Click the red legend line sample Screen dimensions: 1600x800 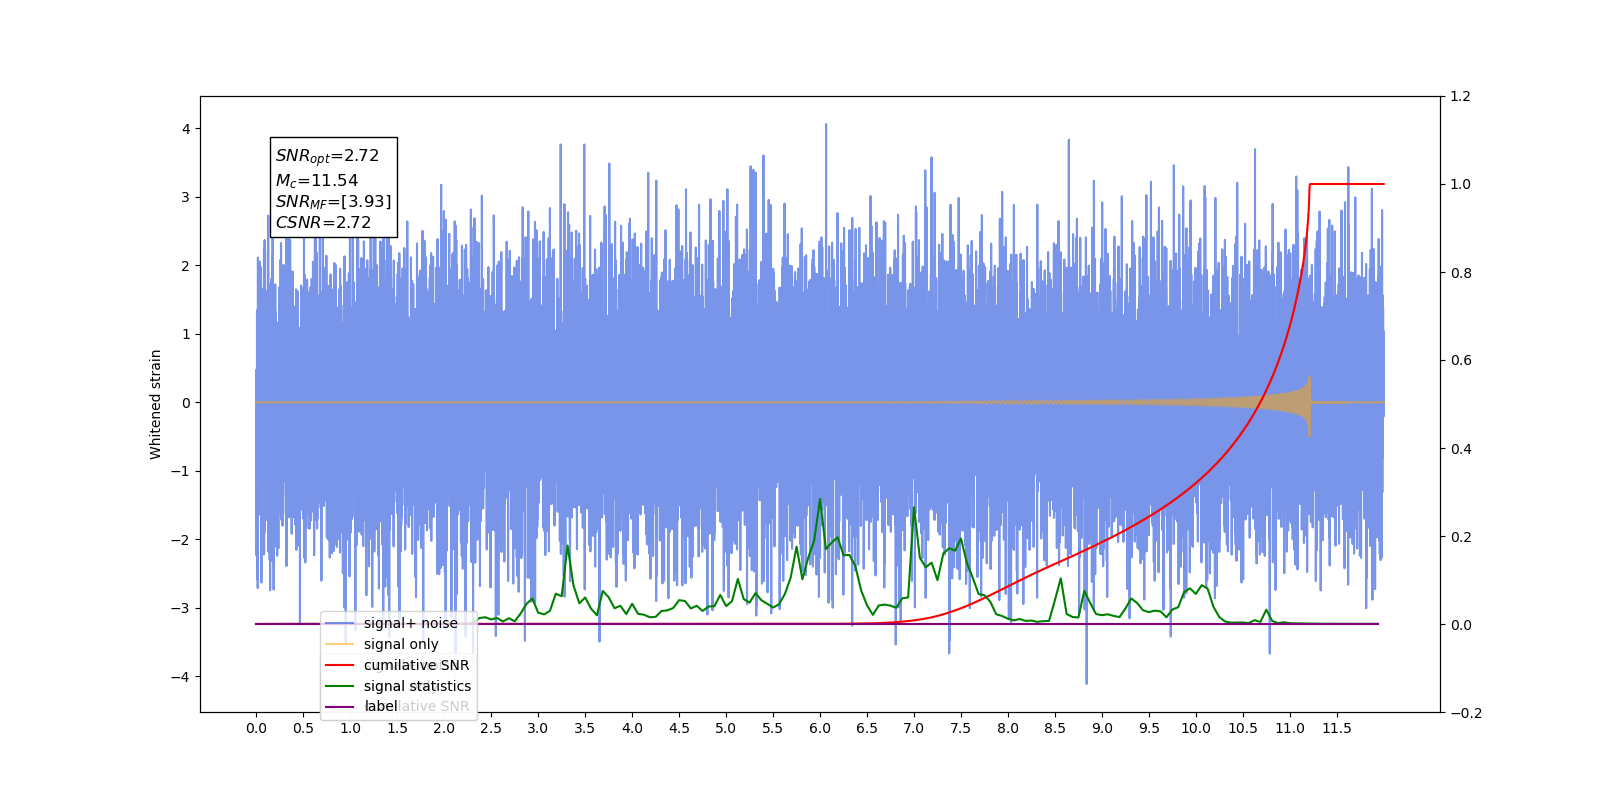tap(340, 665)
